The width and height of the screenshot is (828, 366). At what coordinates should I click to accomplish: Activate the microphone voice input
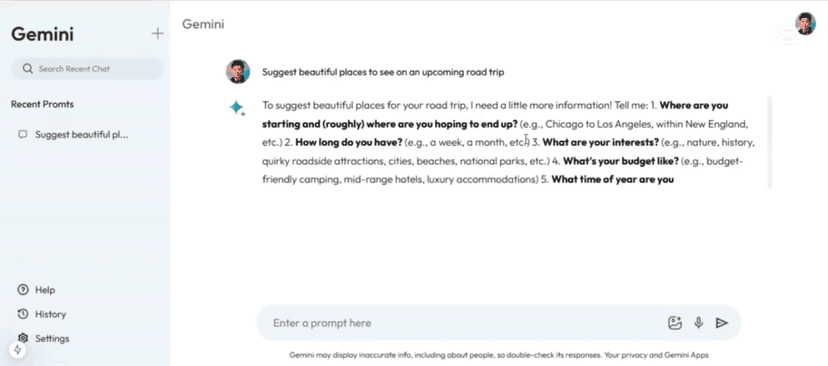[699, 323]
